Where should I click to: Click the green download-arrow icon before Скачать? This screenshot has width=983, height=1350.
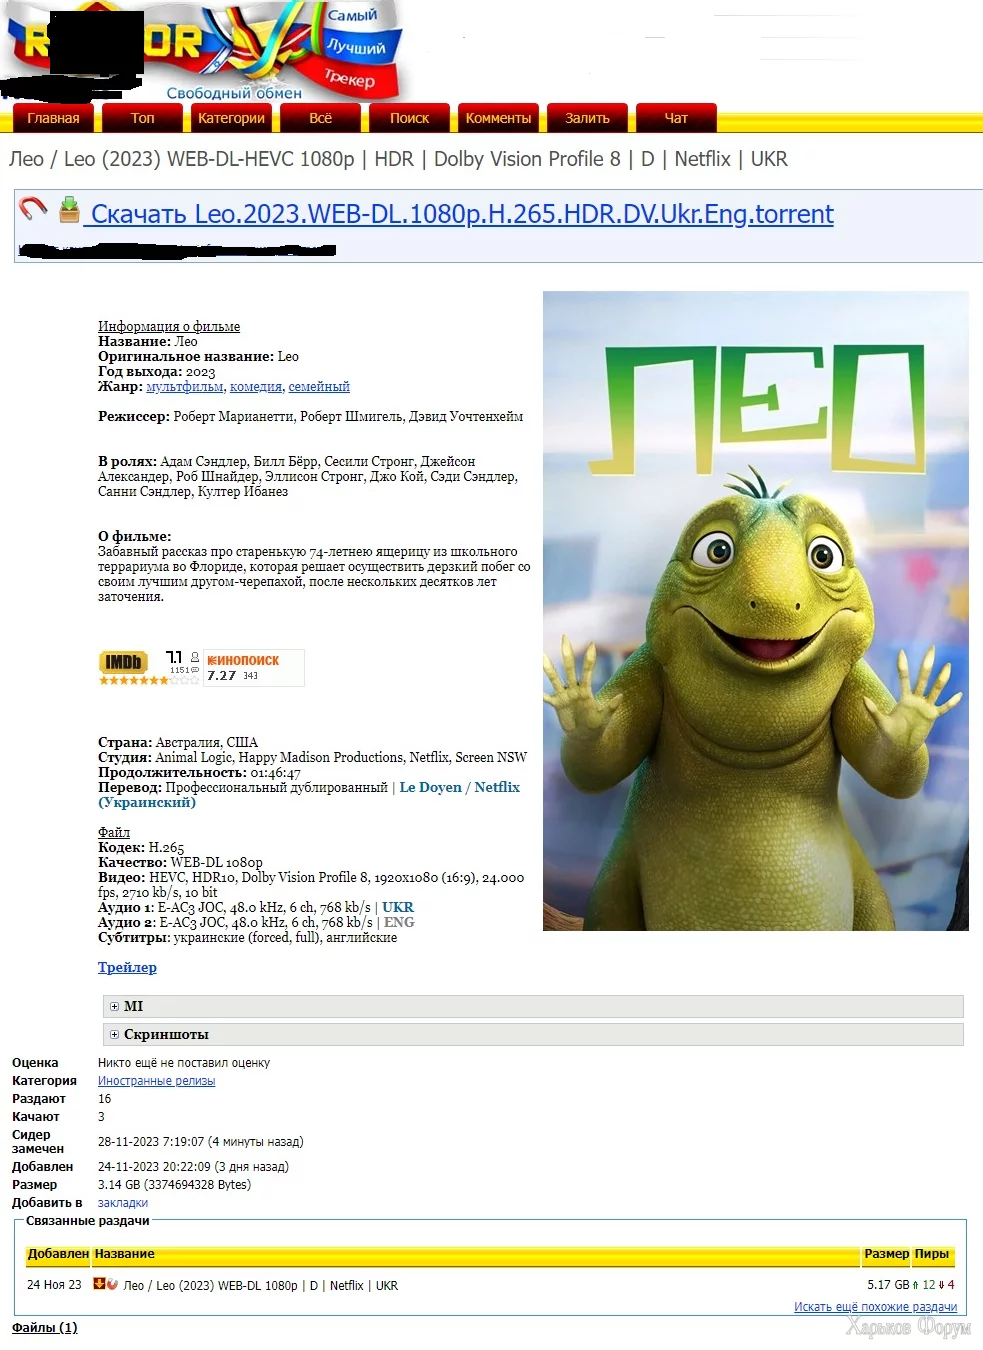69,210
